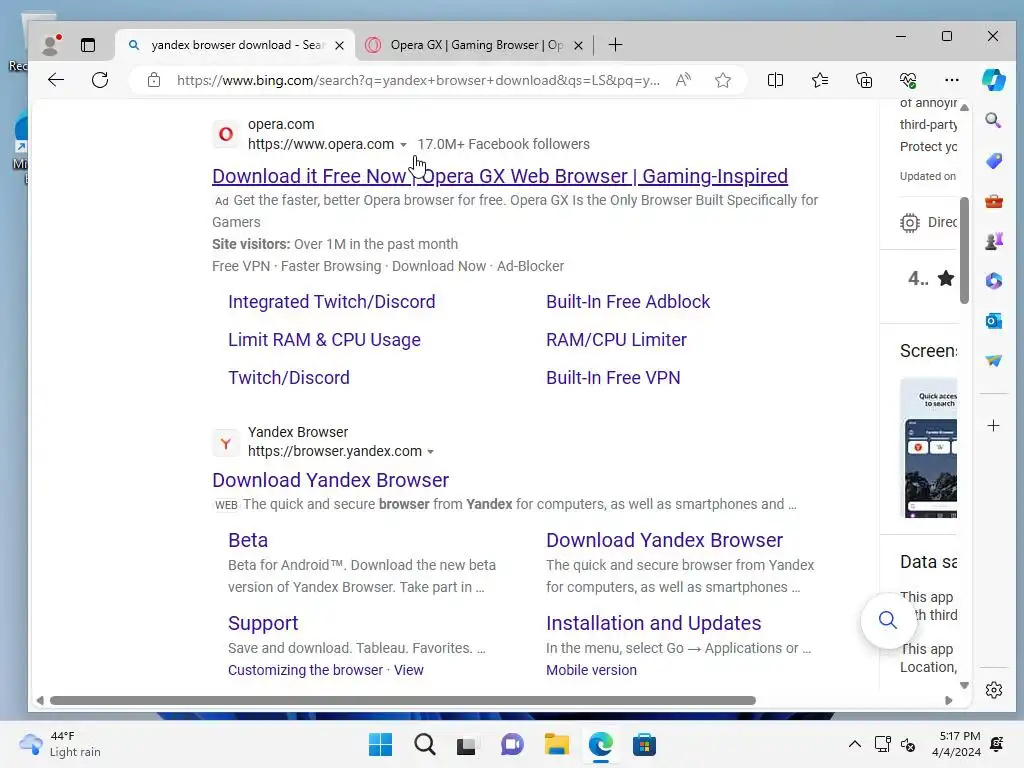The height and width of the screenshot is (768, 1024).
Task: Click the Yandex Browser favicon
Action: [225, 443]
